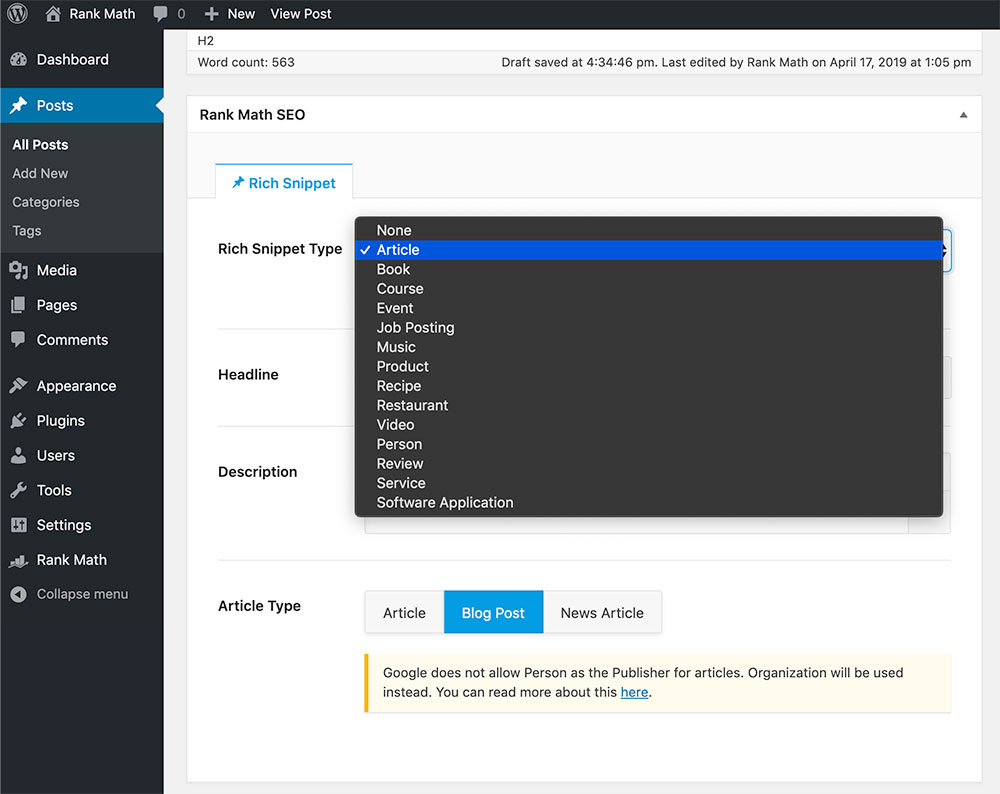Open Categories in the Posts submenu
1000x794 pixels.
pyautogui.click(x=46, y=202)
